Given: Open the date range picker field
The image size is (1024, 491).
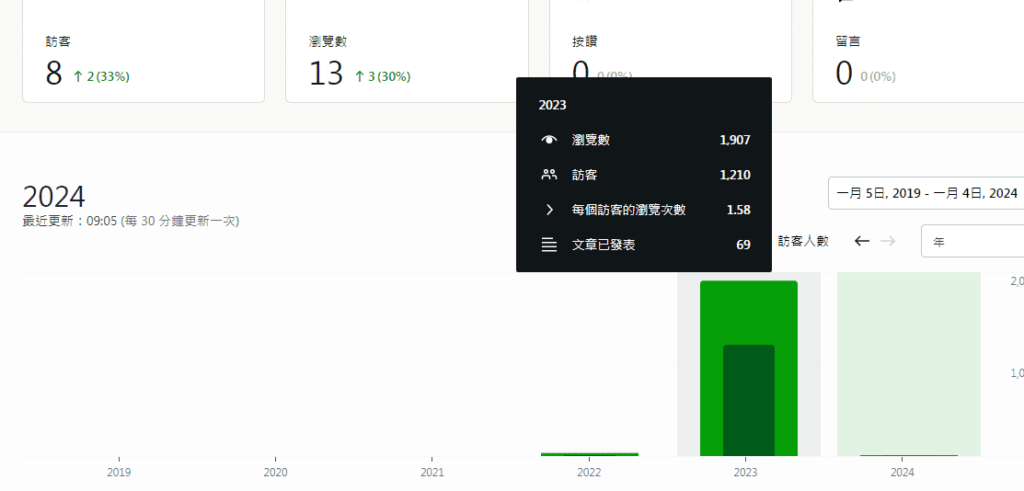Looking at the screenshot, I should coord(925,193).
